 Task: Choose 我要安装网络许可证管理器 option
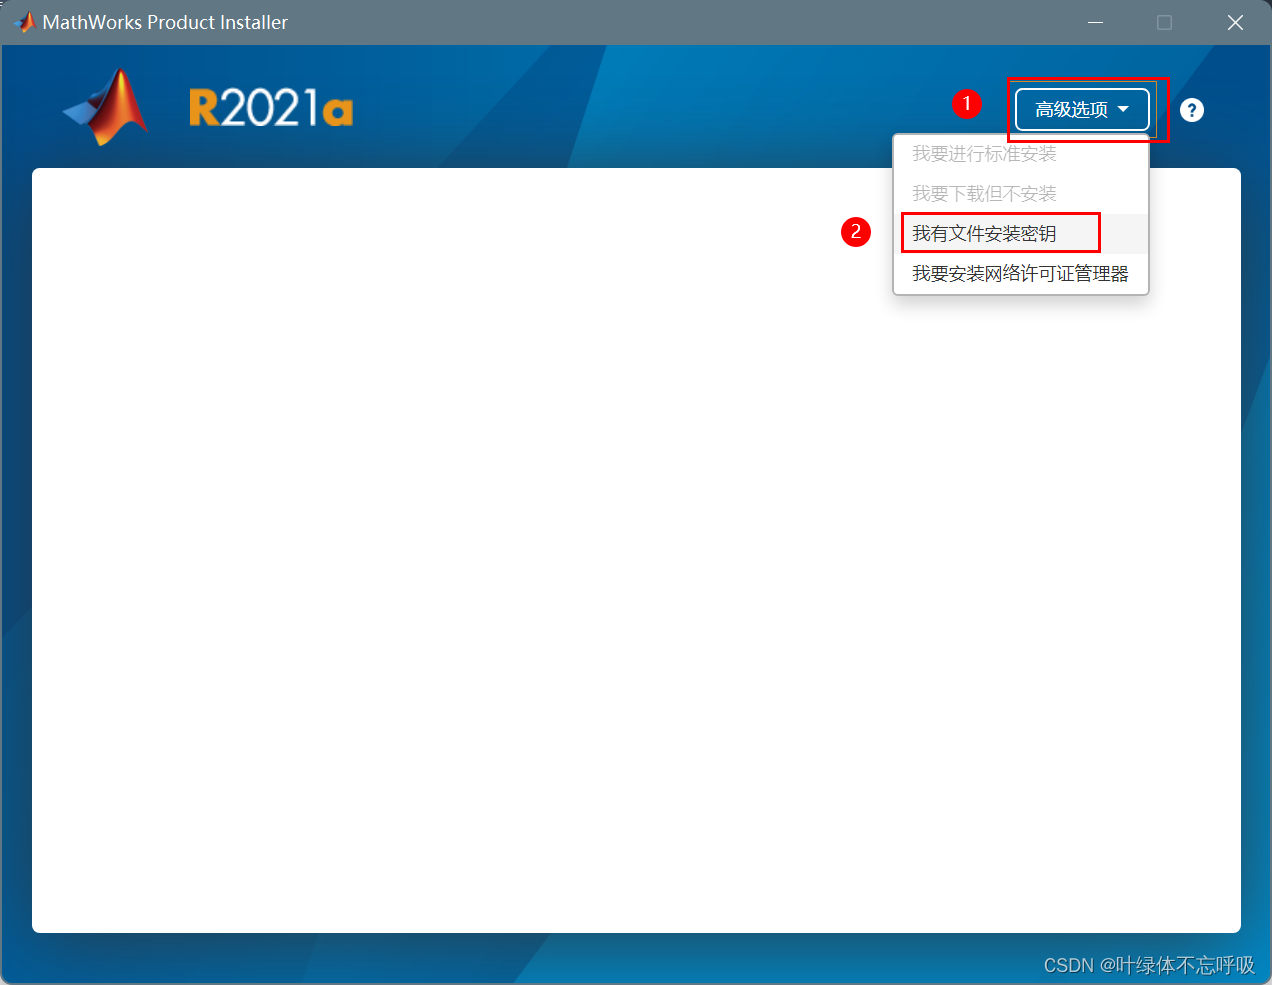(1020, 274)
